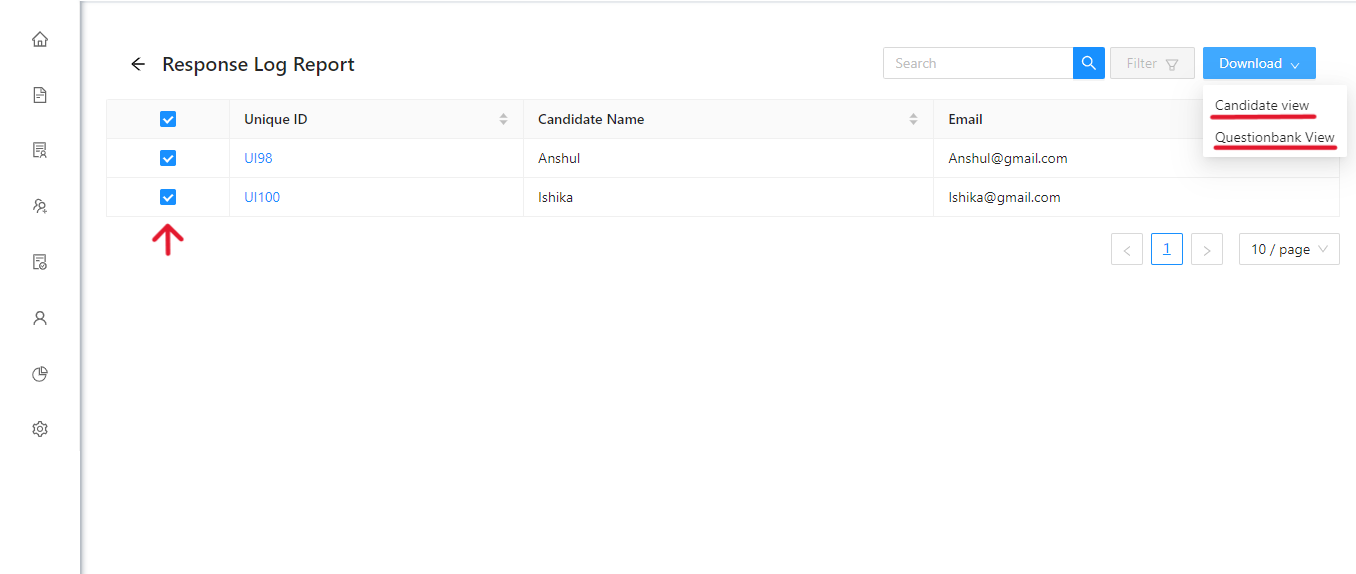The image size is (1356, 574).
Task: Open the 10 / page size dropdown
Action: pyautogui.click(x=1288, y=249)
